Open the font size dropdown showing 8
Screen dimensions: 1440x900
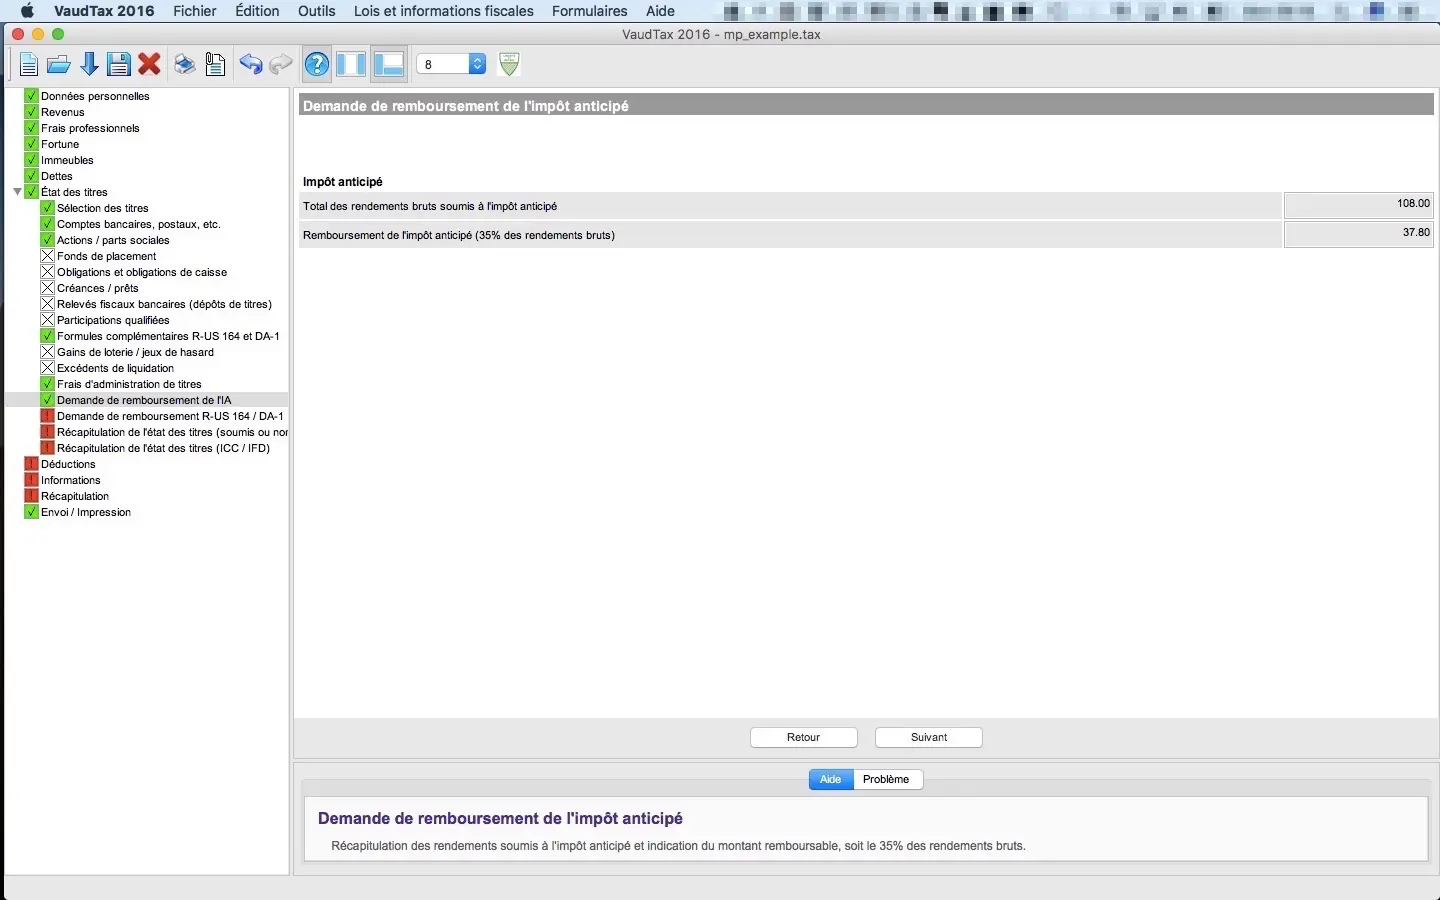[451, 64]
